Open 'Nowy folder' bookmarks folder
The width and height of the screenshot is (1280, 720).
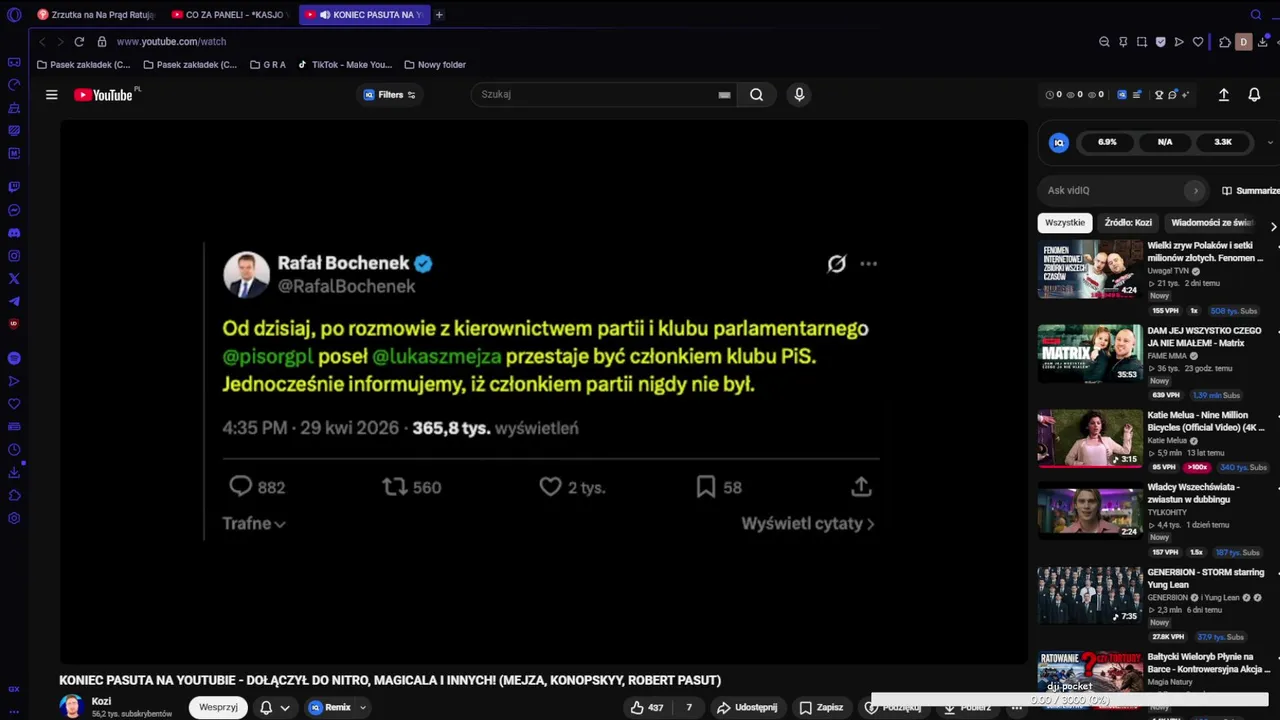435,65
